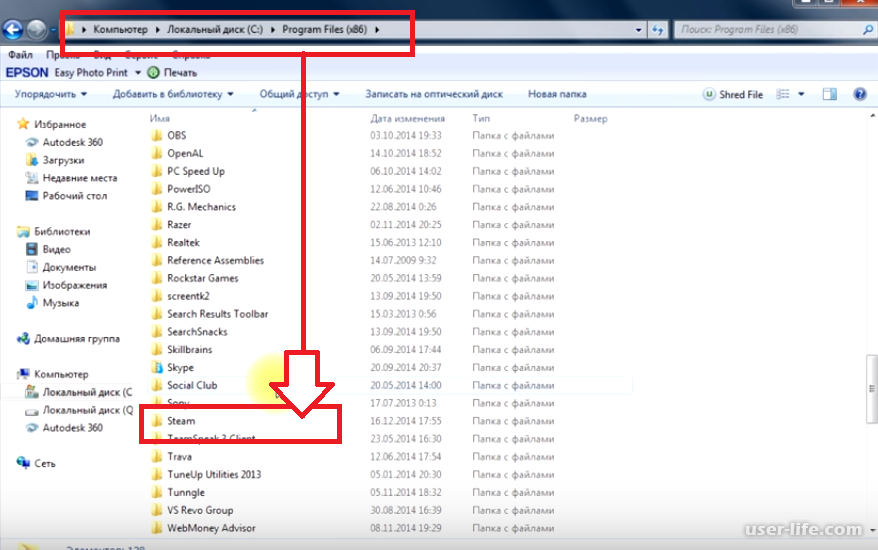Click the search magnifier icon
Screen dimensions: 878x550
pos(868,30)
